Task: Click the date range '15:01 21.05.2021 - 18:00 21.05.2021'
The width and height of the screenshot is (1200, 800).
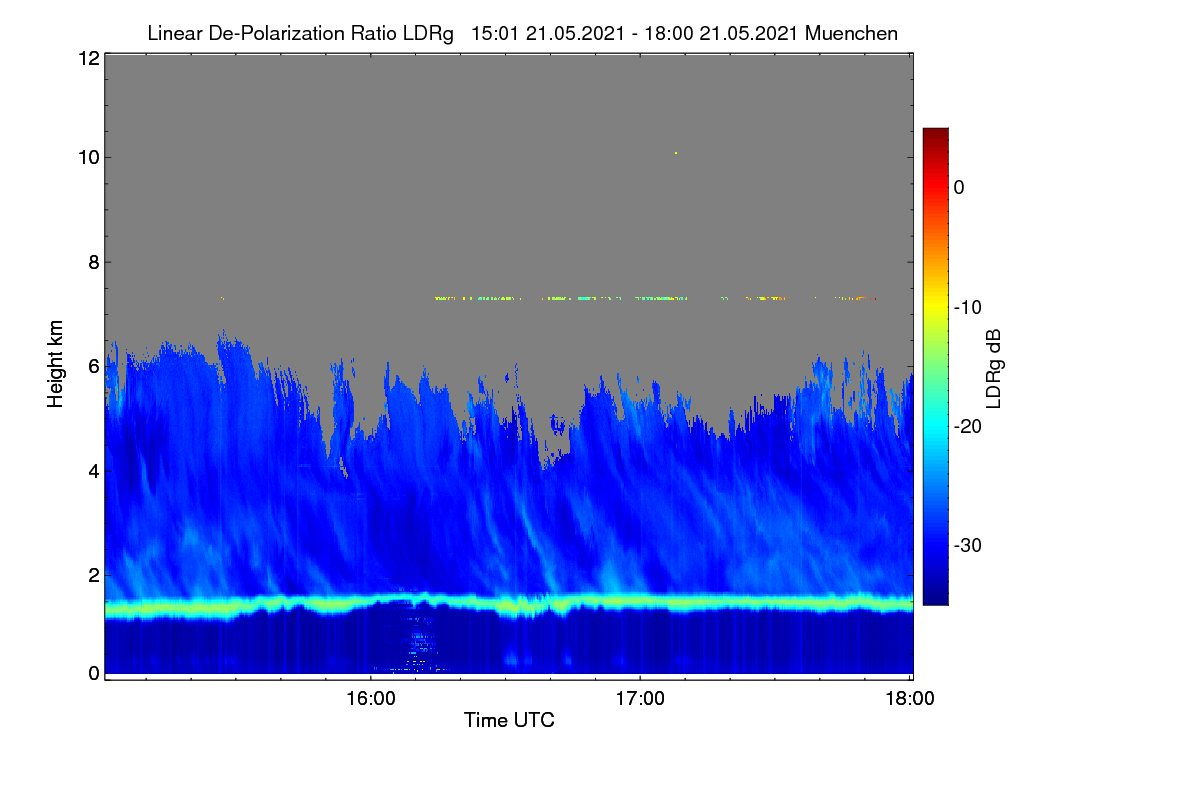Action: [633, 33]
